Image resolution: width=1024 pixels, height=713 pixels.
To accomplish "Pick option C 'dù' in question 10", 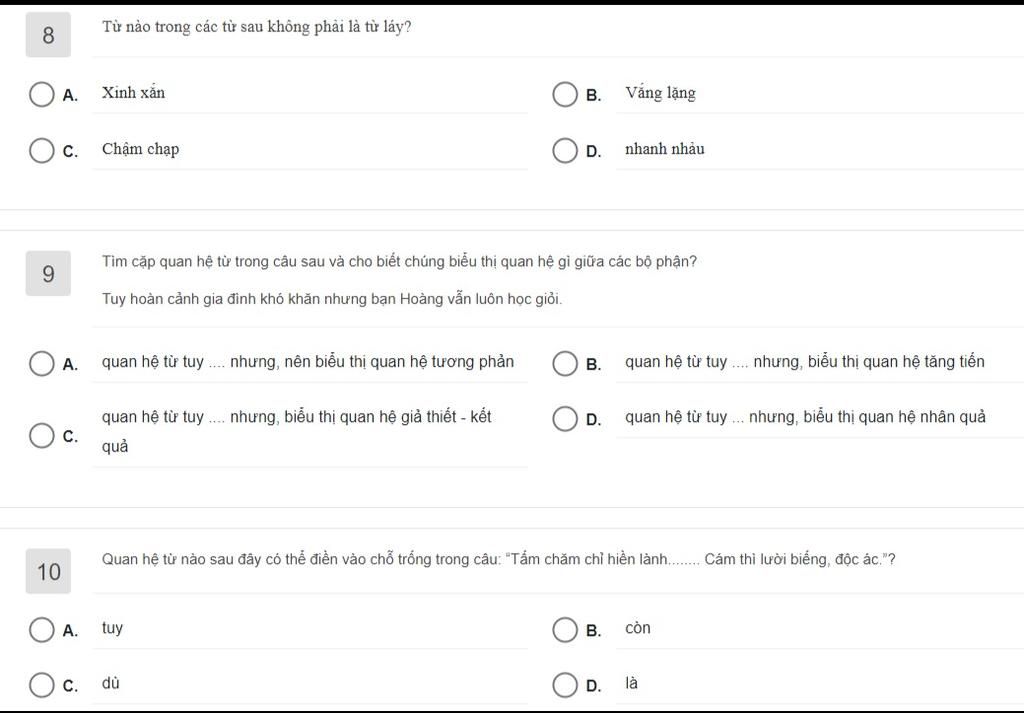I will (42, 686).
